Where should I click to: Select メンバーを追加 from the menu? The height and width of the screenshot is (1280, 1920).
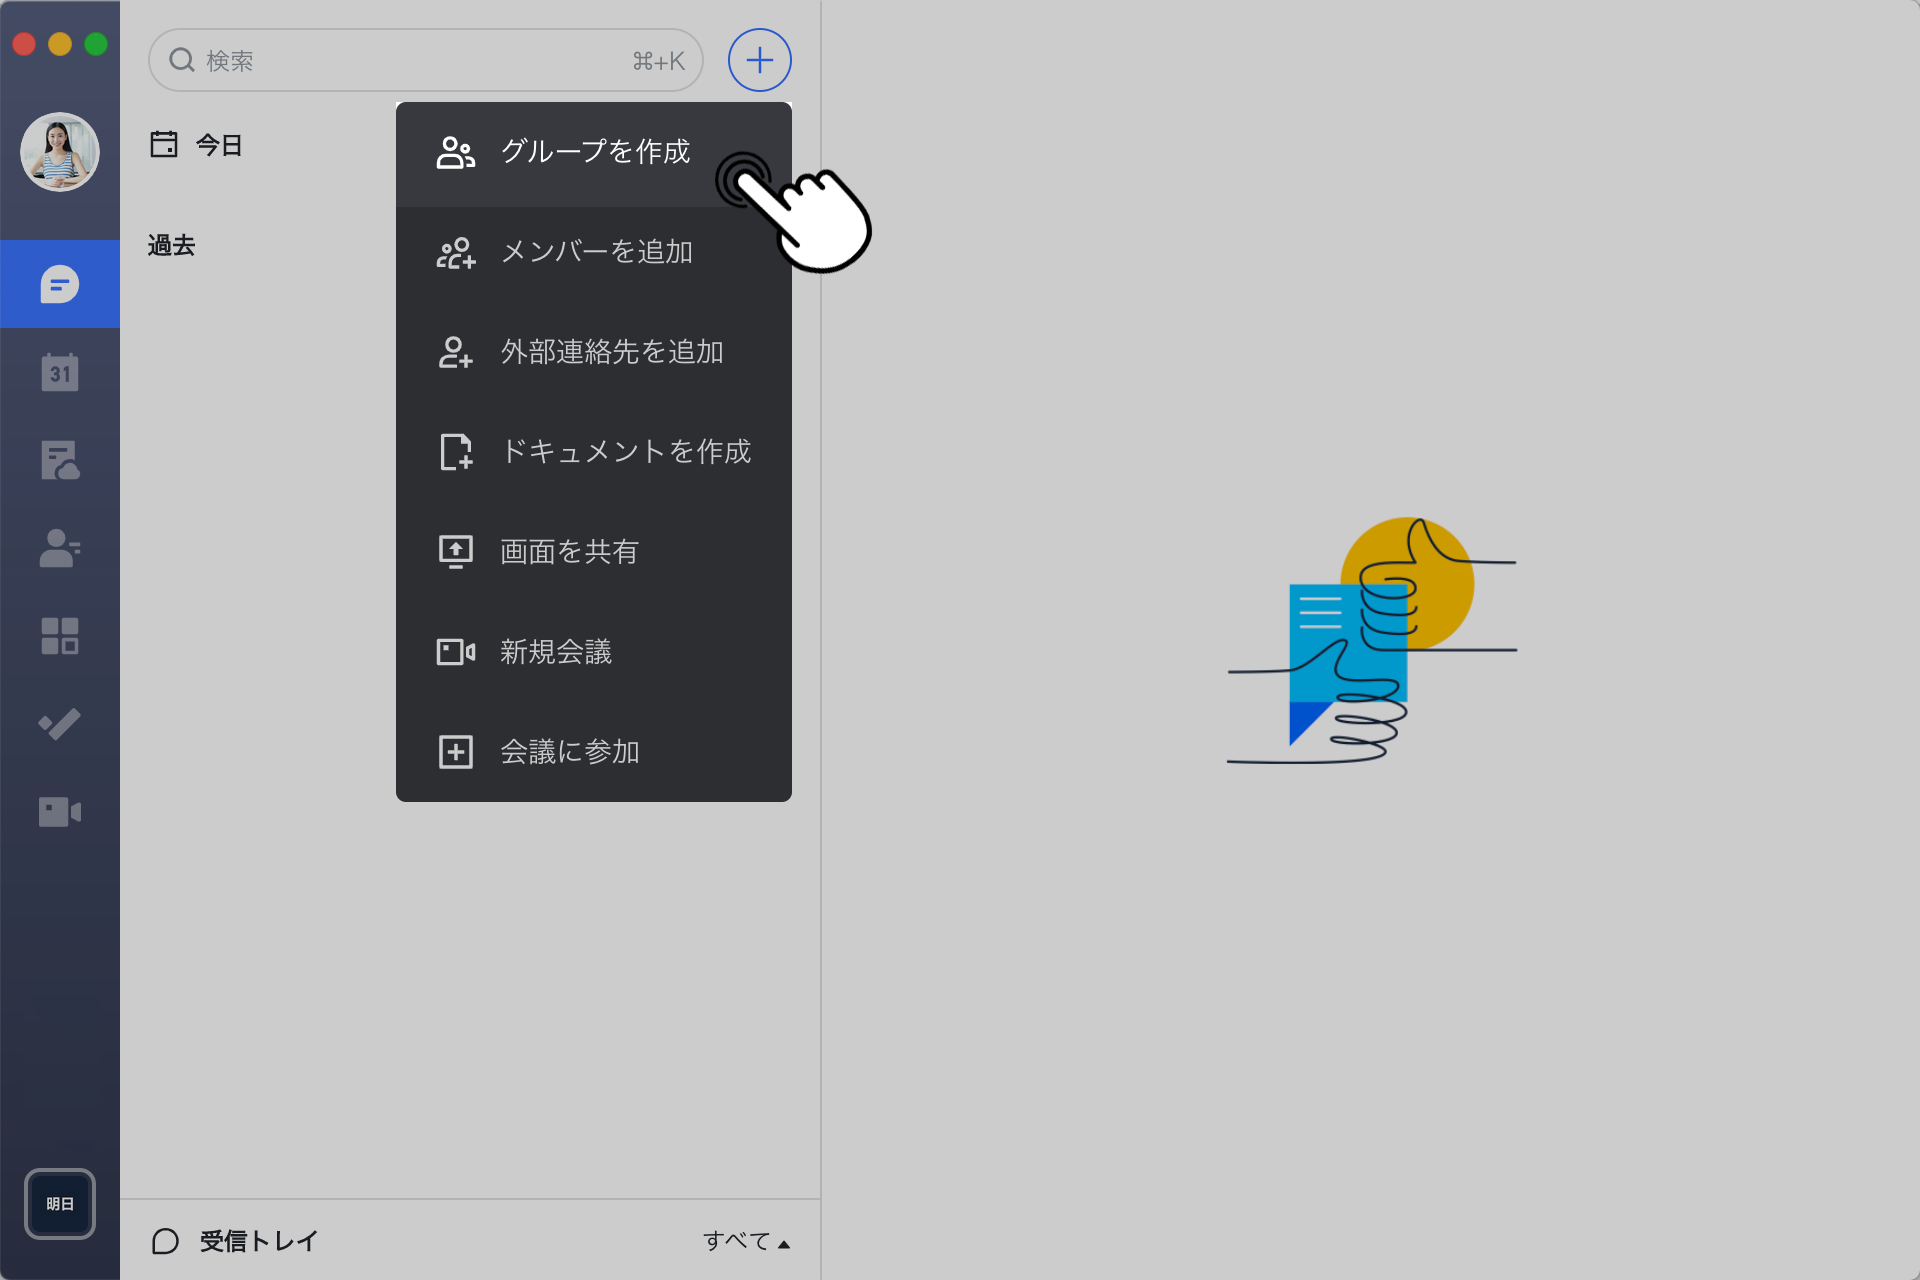[596, 252]
